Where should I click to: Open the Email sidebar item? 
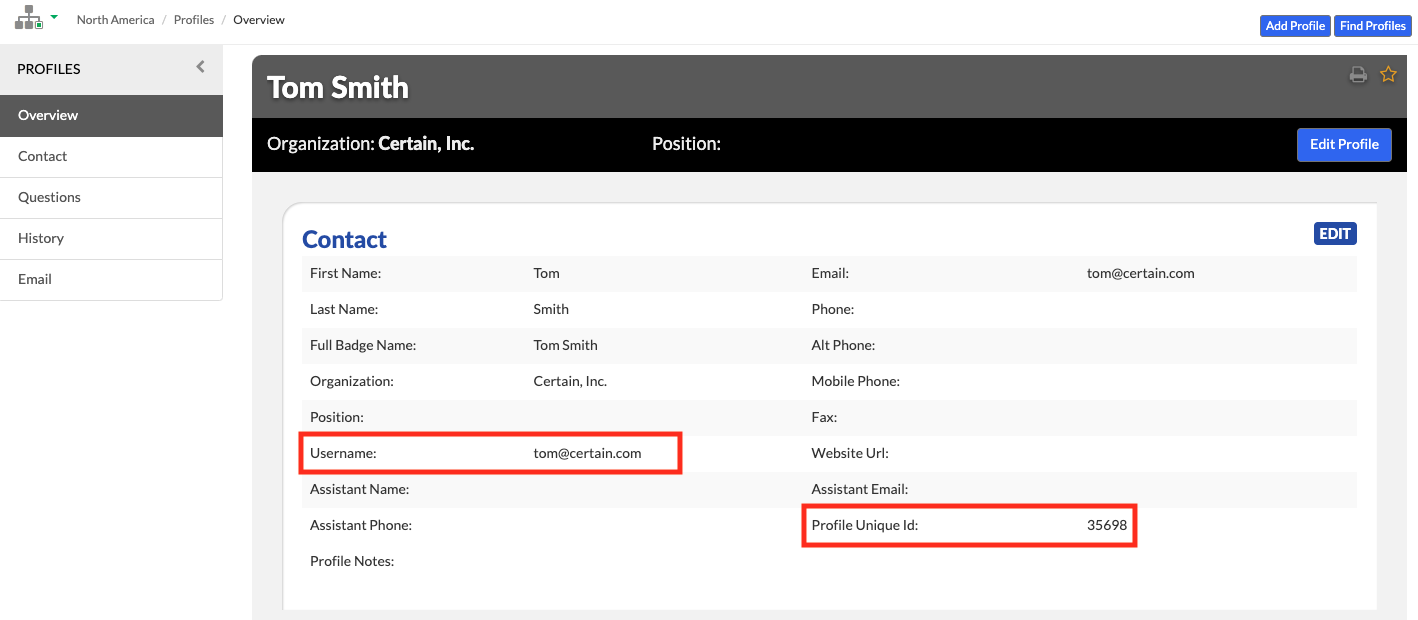pyautogui.click(x=111, y=279)
